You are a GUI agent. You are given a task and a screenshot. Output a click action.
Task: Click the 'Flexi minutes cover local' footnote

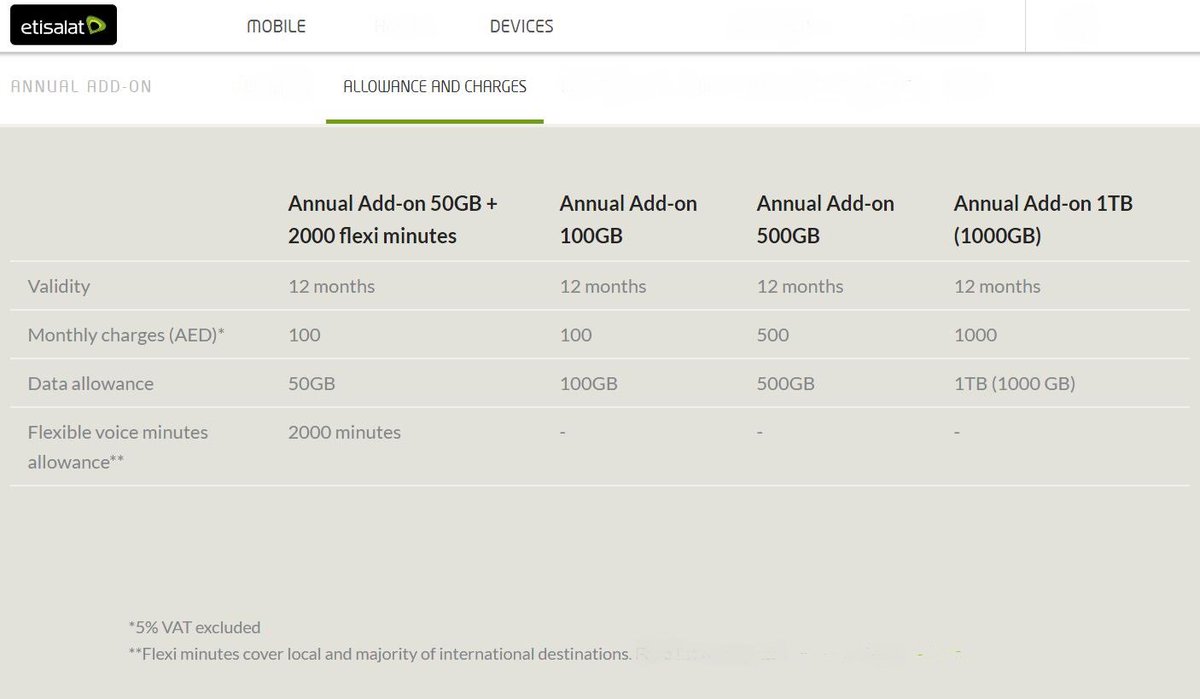tap(380, 653)
